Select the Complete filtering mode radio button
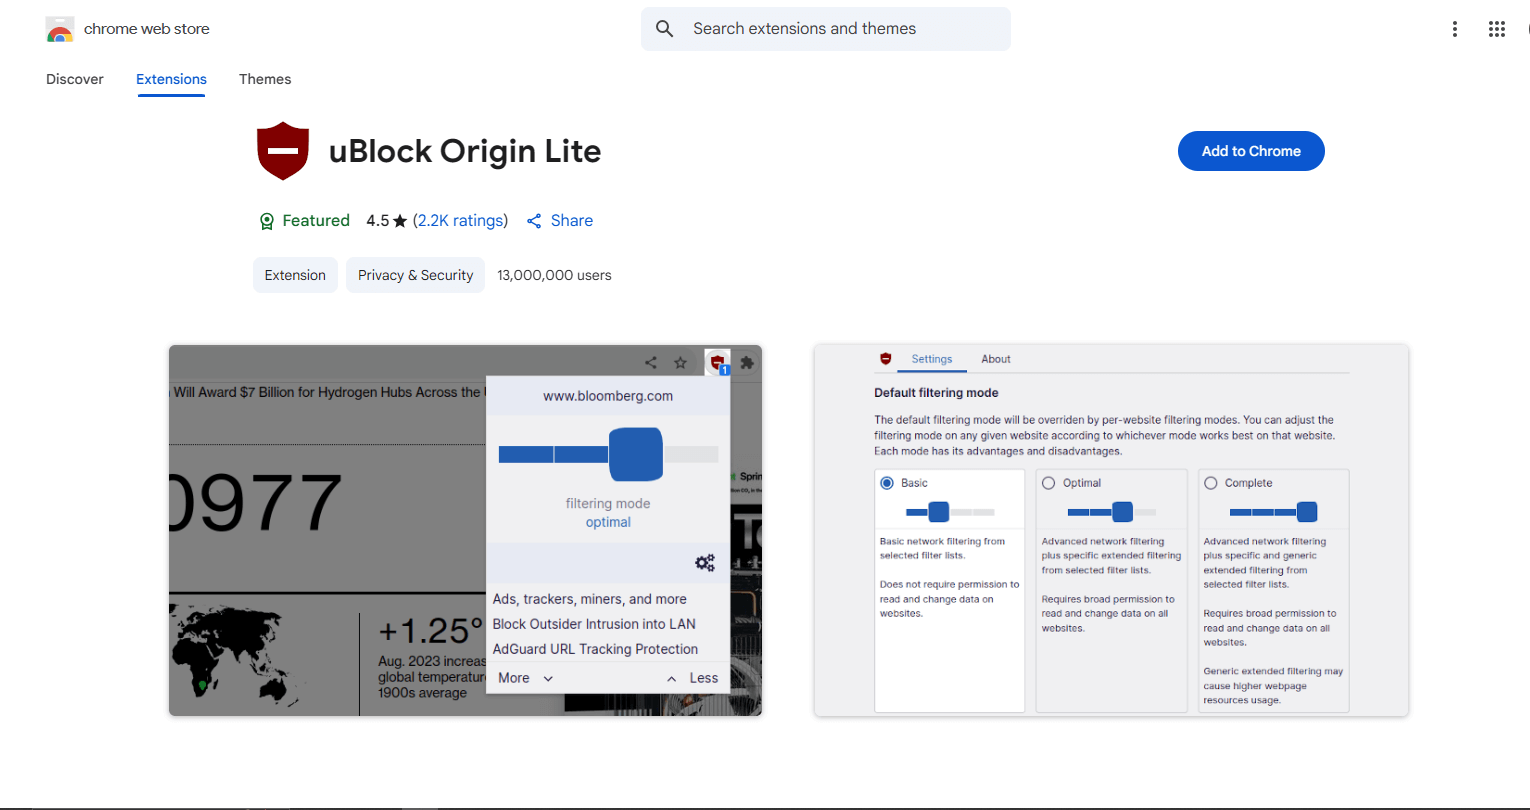Screen dimensions: 1530x810 [x=1210, y=482]
